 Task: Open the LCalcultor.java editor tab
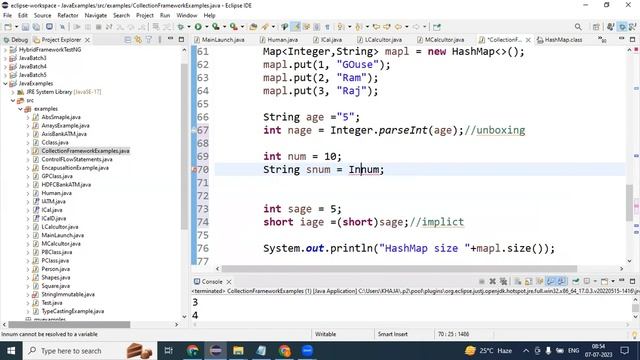click(x=380, y=40)
